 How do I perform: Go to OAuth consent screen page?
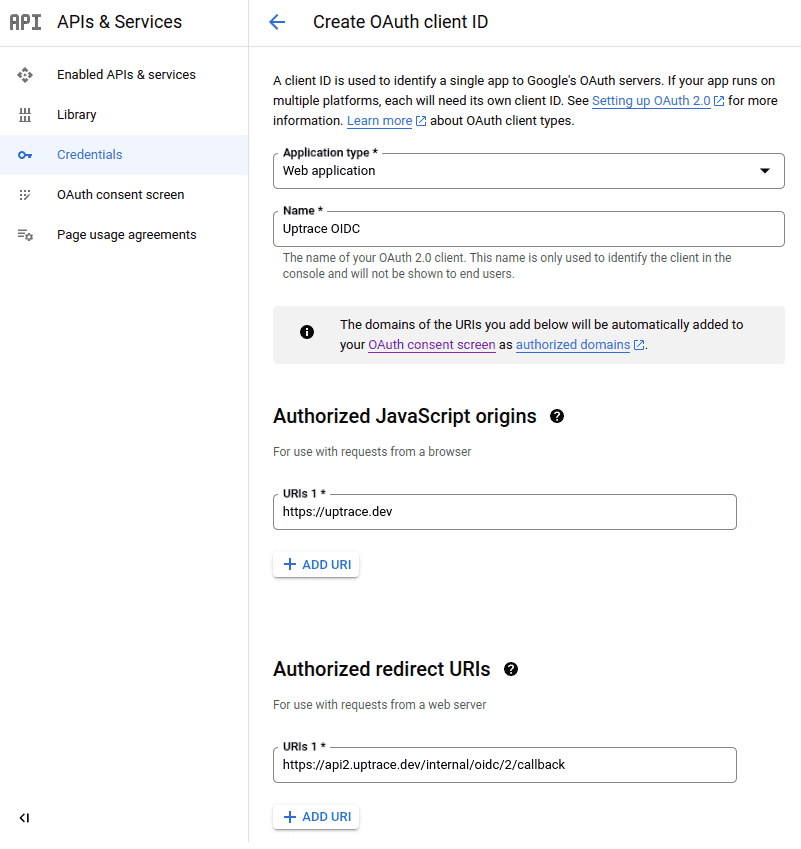pyautogui.click(x=120, y=195)
